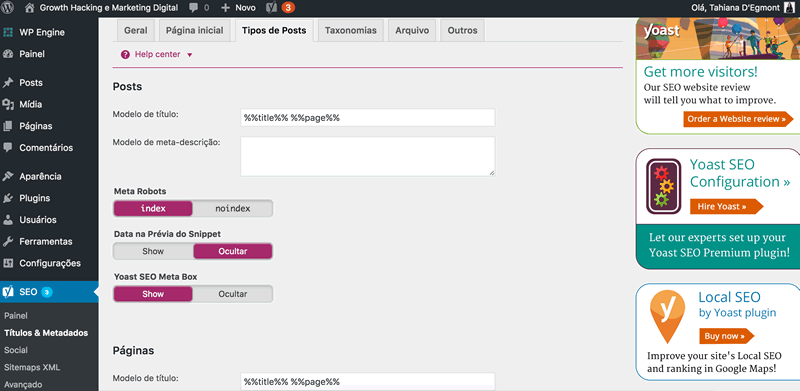This screenshot has height=391, width=800.
Task: Click the Modelo de meta-descrição textarea
Action: pyautogui.click(x=367, y=156)
